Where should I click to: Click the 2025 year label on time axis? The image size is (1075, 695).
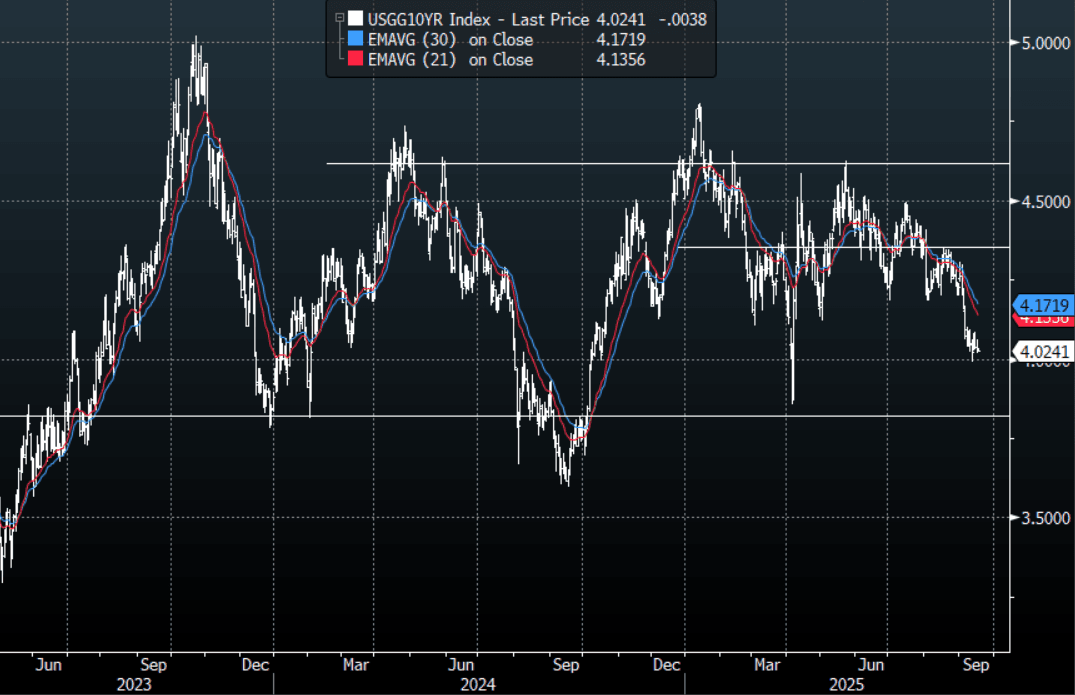click(x=845, y=685)
